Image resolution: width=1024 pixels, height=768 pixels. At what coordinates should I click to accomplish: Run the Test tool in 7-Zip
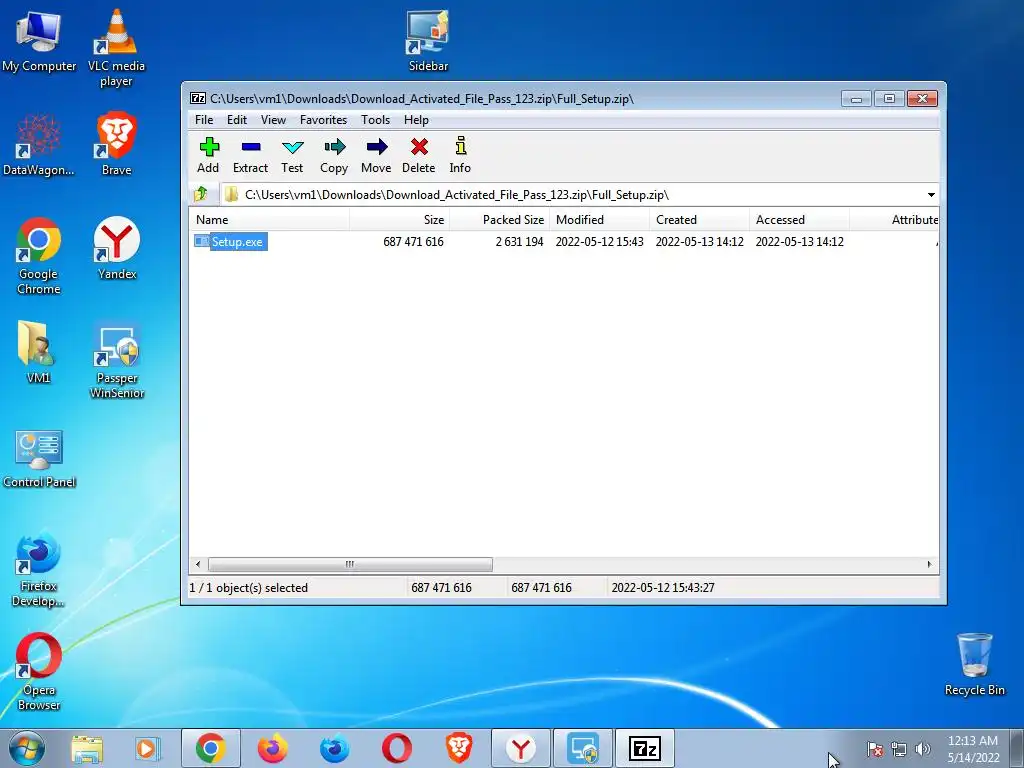coord(292,155)
